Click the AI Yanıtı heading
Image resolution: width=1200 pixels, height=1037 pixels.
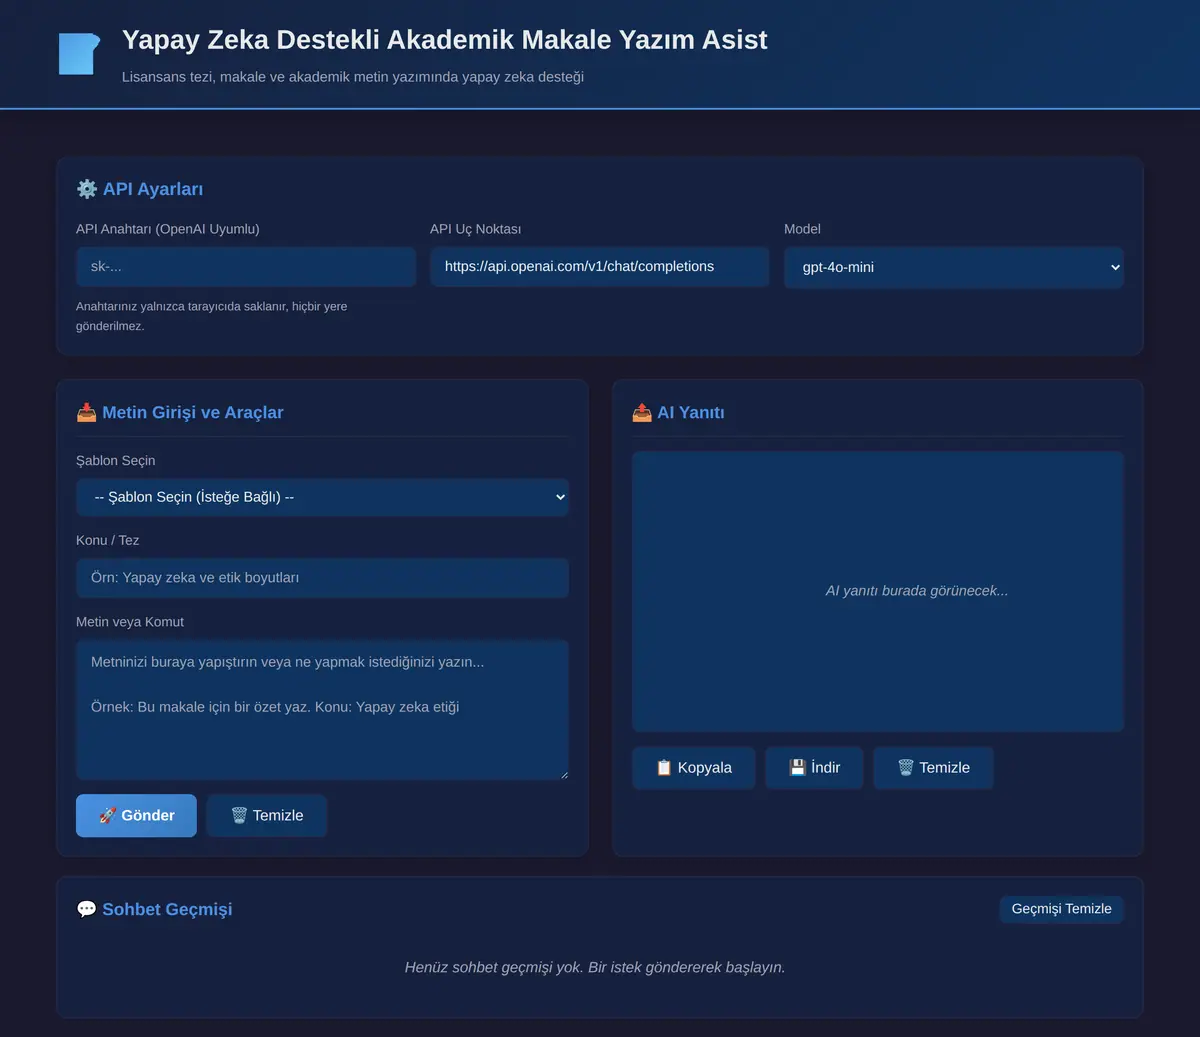click(691, 412)
